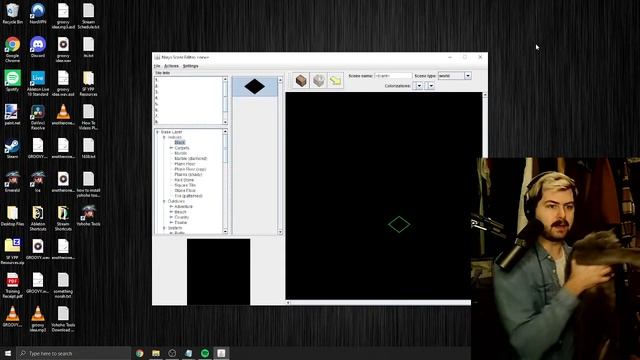Click the tile tree vertical scrollbar

point(225,182)
